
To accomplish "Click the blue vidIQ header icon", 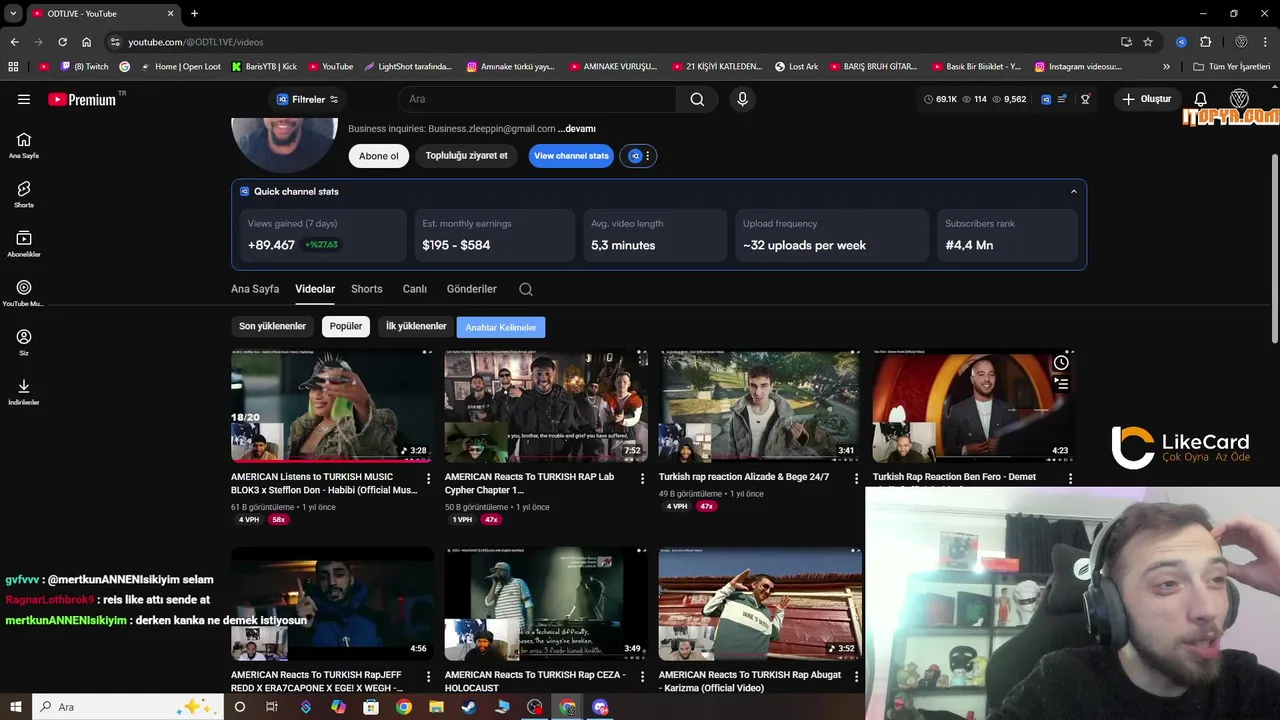I will click(1046, 99).
